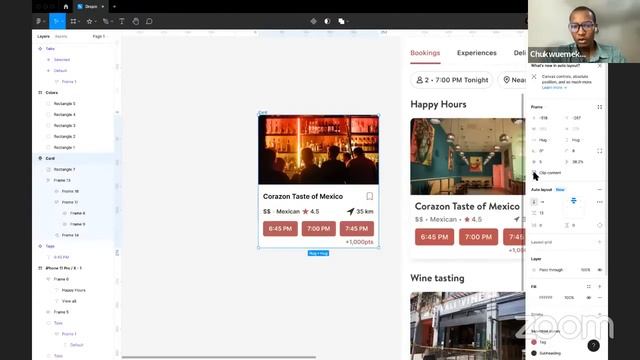Open auto layout advanced options (three dots)
This screenshot has height=360, width=640.
point(600,202)
